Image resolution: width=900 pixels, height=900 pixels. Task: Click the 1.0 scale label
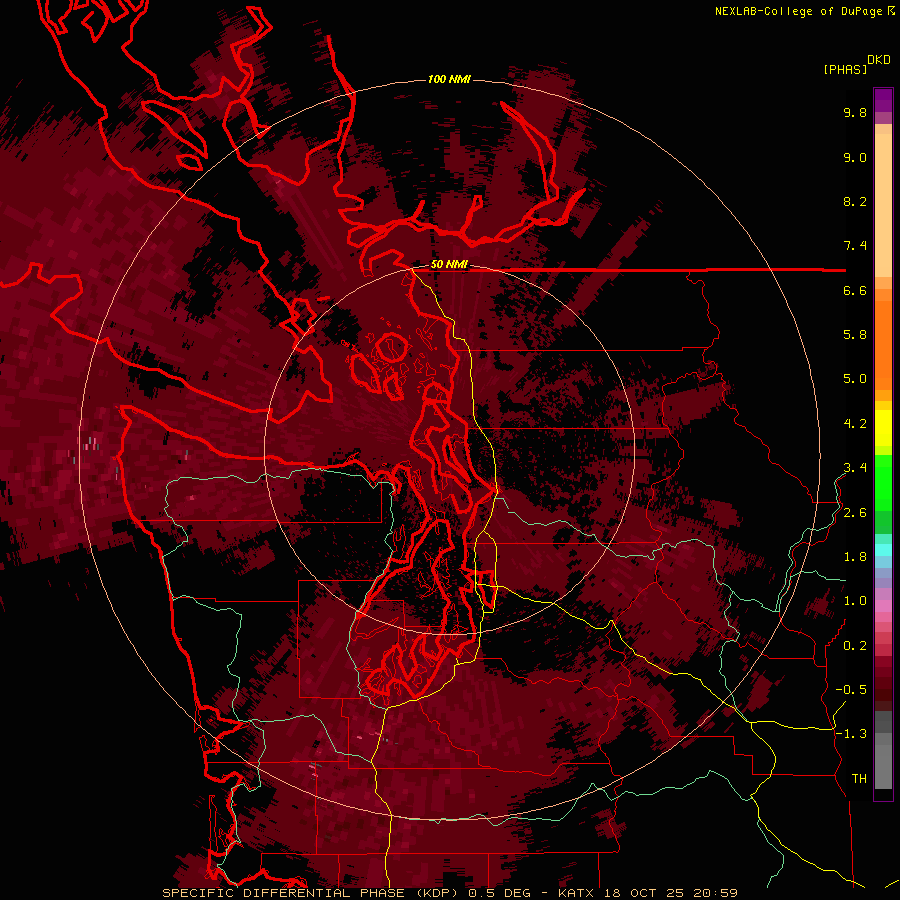click(x=855, y=601)
